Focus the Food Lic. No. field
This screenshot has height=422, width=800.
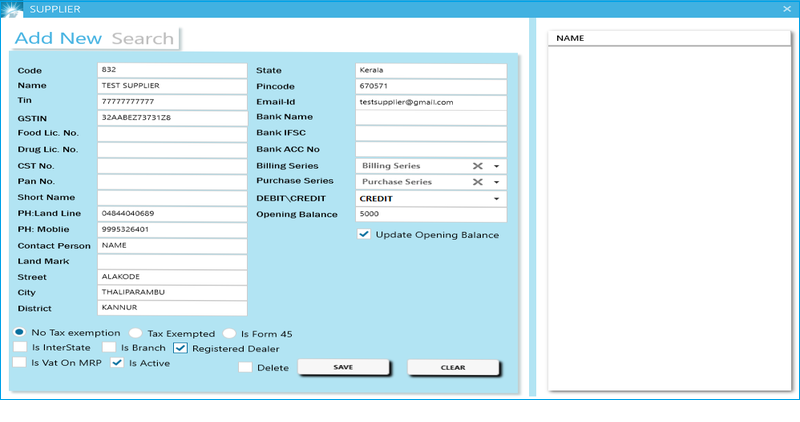click(x=172, y=134)
